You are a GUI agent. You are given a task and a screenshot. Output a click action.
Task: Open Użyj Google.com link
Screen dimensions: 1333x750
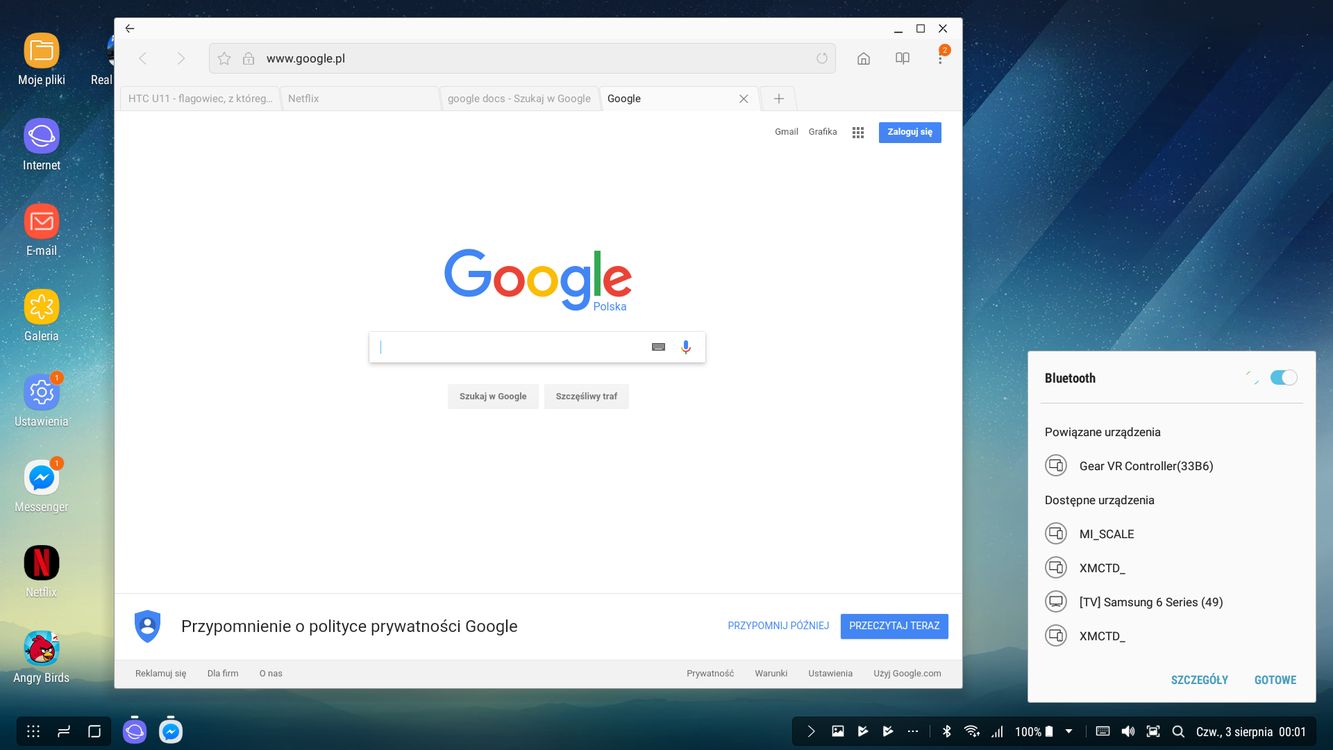point(907,674)
